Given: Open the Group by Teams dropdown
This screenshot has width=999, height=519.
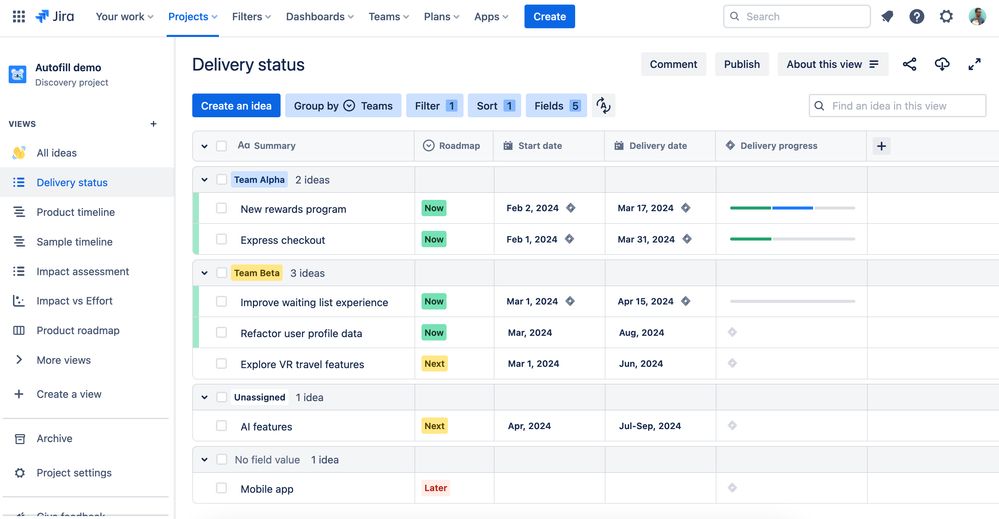Looking at the screenshot, I should click(343, 106).
